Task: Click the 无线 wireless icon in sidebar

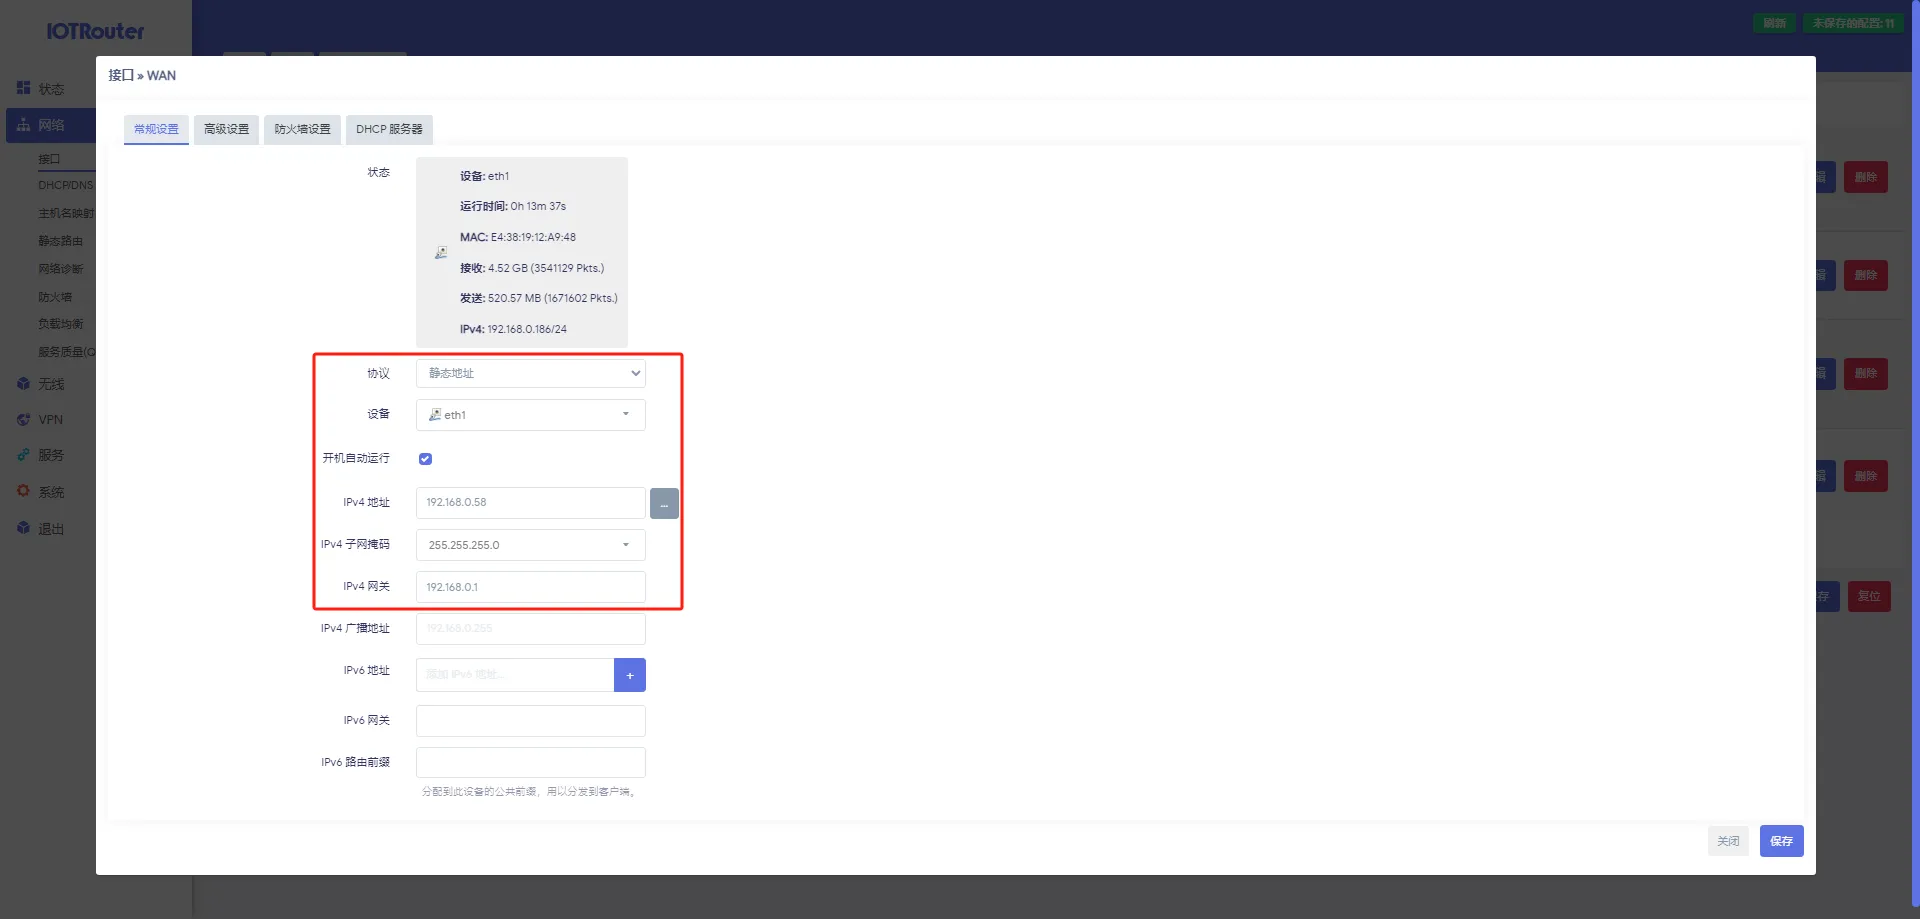Action: click(x=23, y=384)
